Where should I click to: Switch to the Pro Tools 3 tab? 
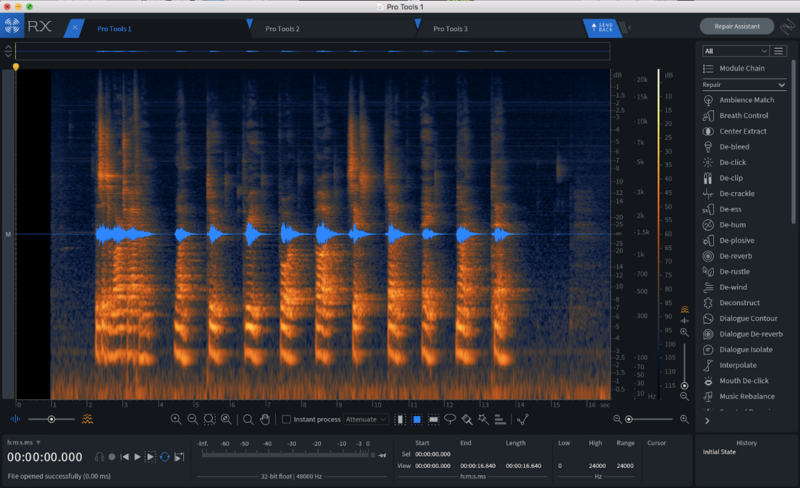coord(450,29)
